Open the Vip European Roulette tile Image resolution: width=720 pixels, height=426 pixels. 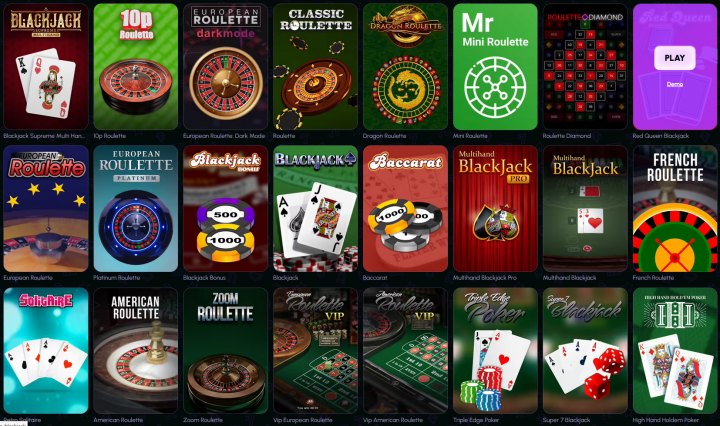tap(315, 351)
